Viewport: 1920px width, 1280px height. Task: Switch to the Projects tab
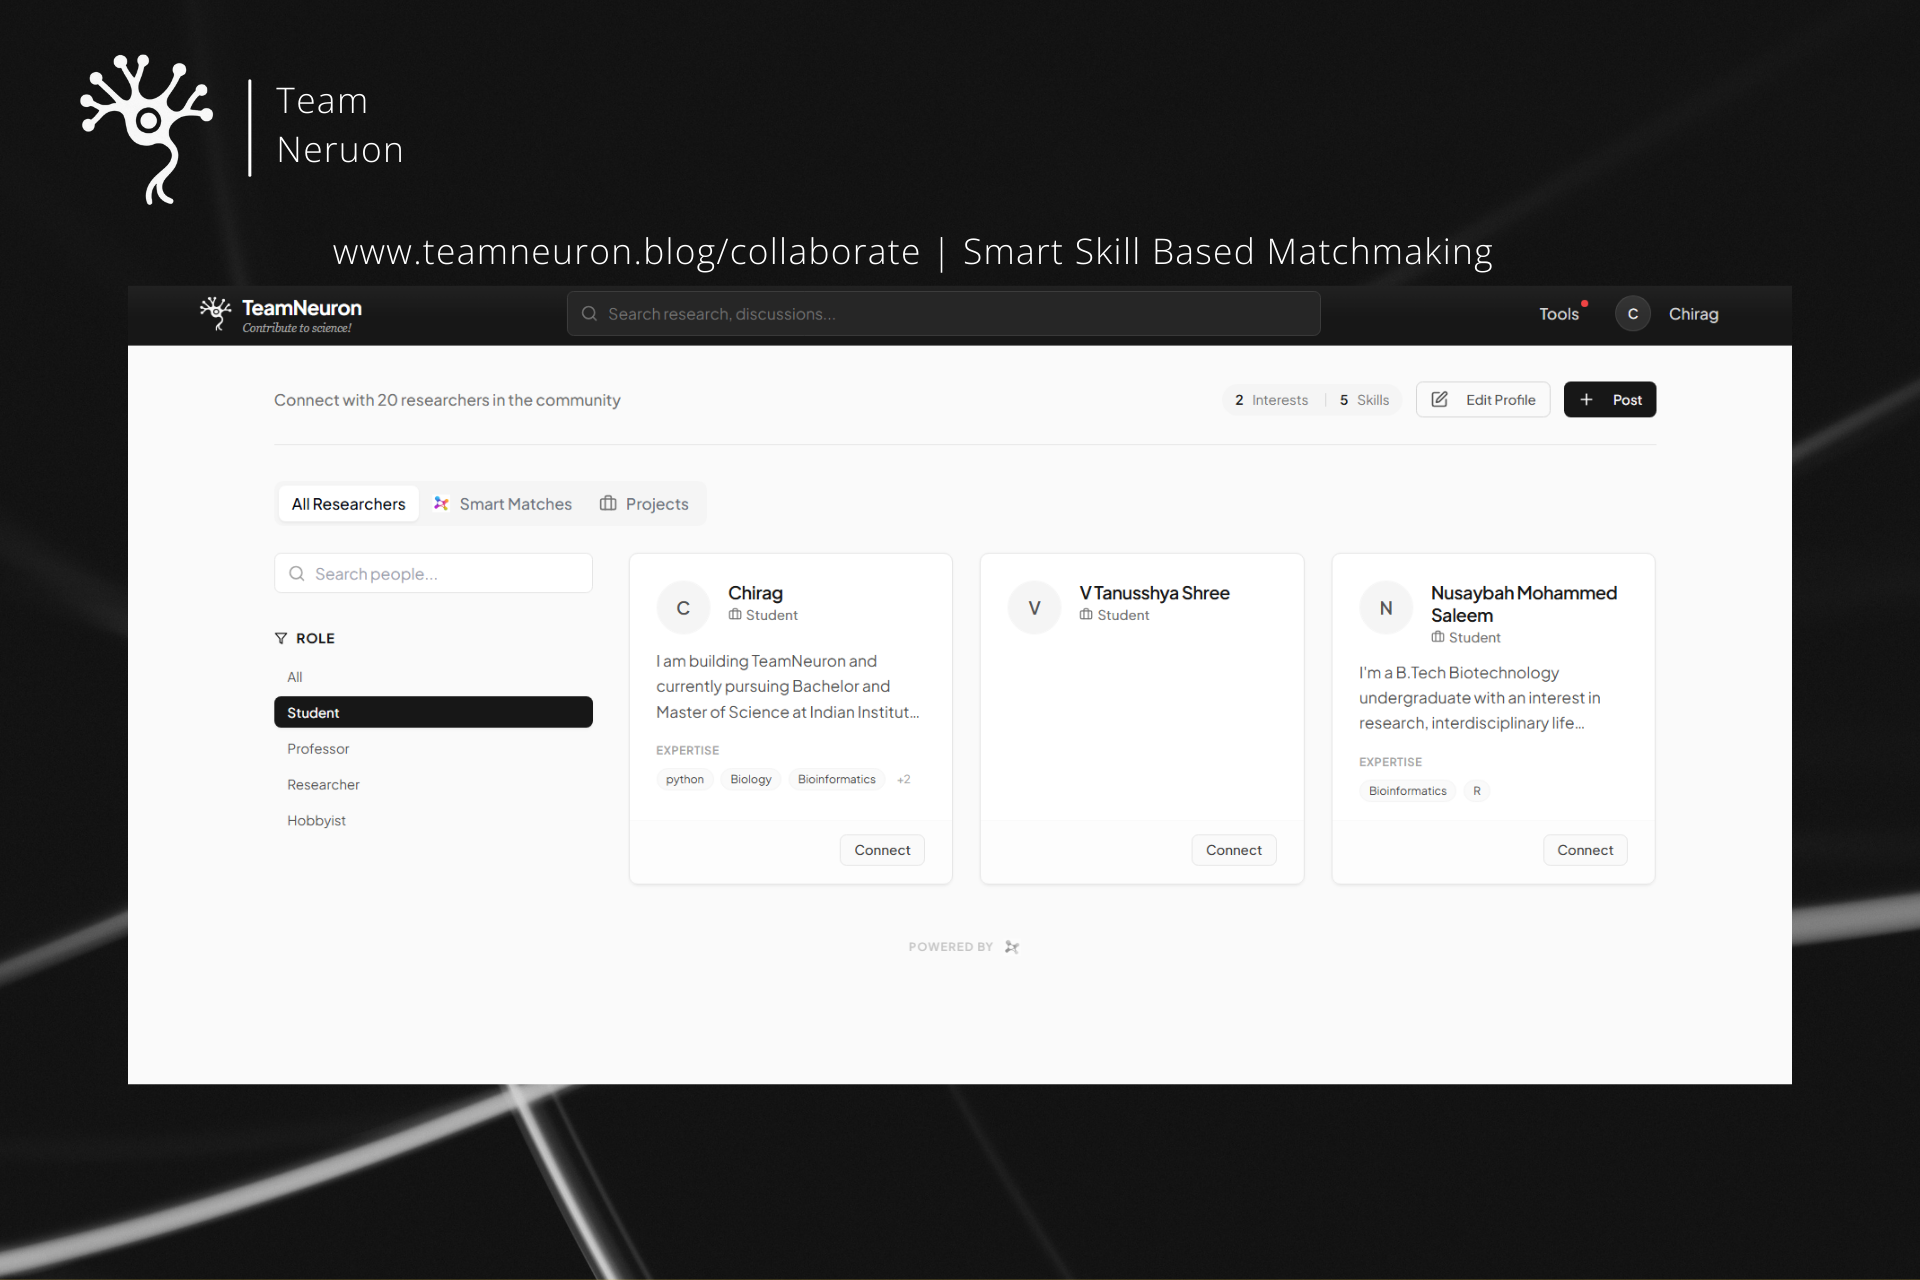click(644, 504)
